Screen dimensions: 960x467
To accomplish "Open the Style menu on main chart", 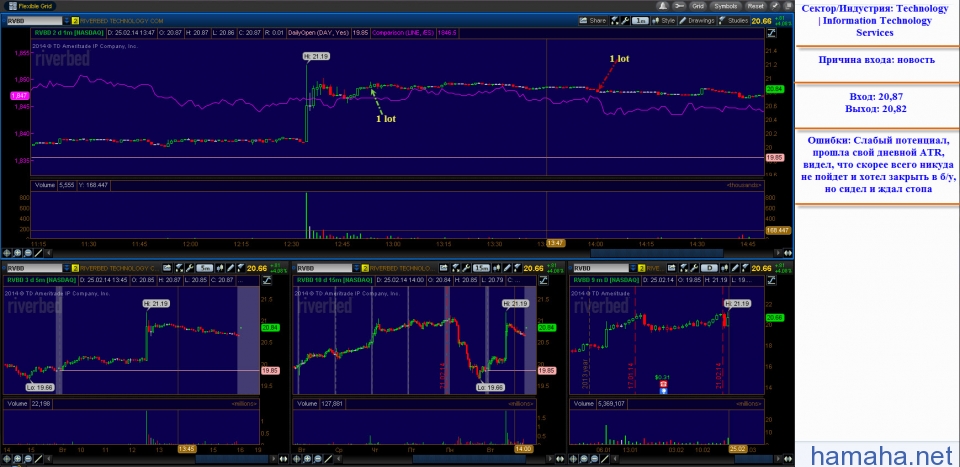I will tap(664, 20).
